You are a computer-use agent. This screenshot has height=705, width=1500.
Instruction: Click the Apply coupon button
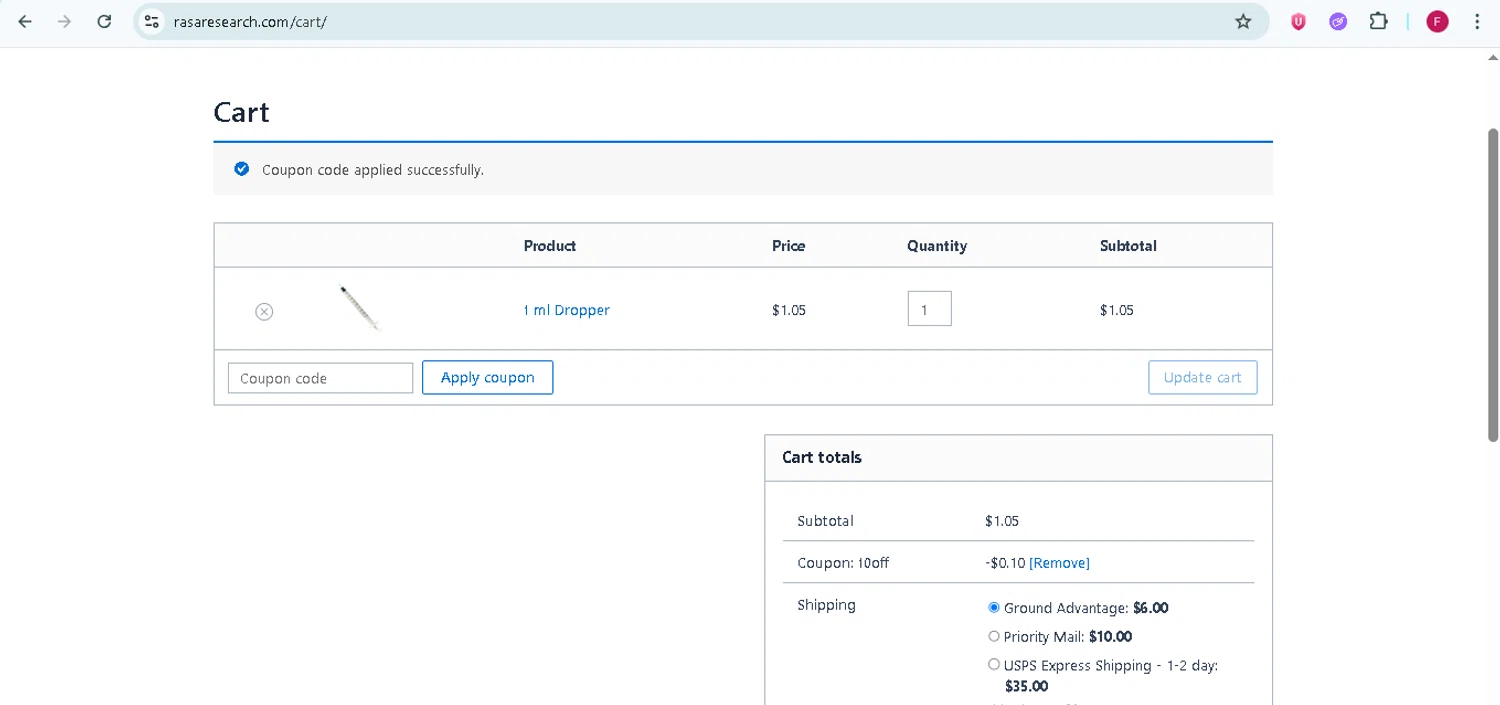(x=487, y=377)
